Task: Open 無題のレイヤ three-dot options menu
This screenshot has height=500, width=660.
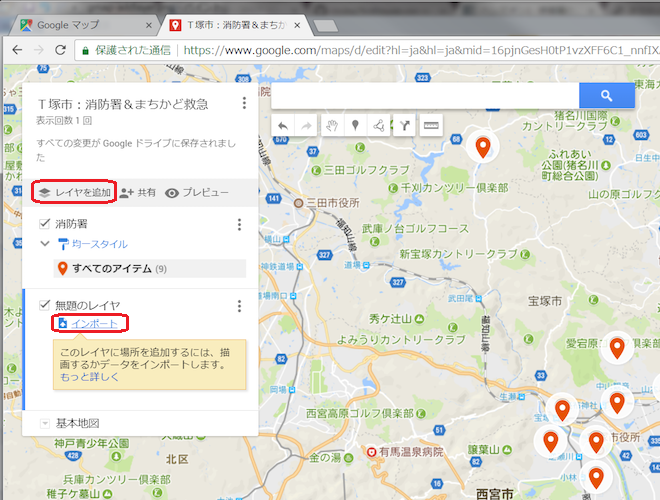Action: 239,306
